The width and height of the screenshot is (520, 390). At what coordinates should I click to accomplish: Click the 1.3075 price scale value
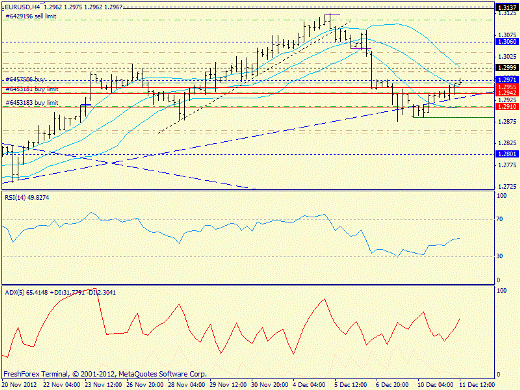tap(507, 35)
